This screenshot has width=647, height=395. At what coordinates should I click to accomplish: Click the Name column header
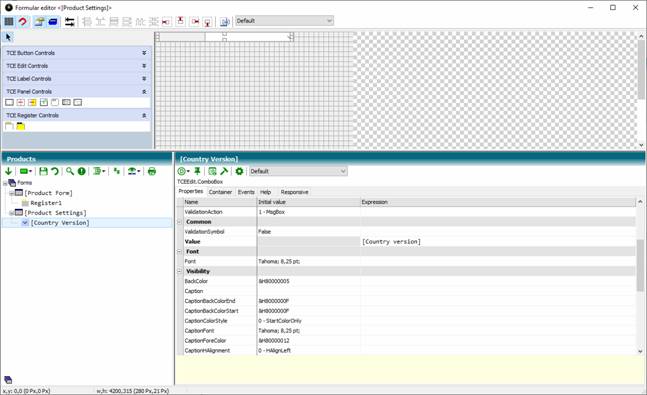[x=220, y=202]
